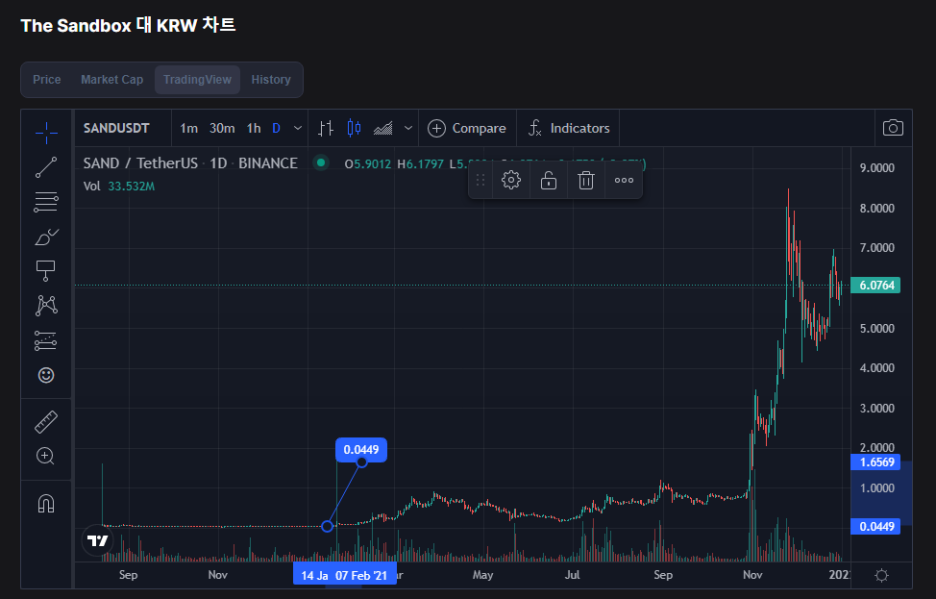Take a chart snapshot with camera icon
936x599 pixels.
point(892,128)
